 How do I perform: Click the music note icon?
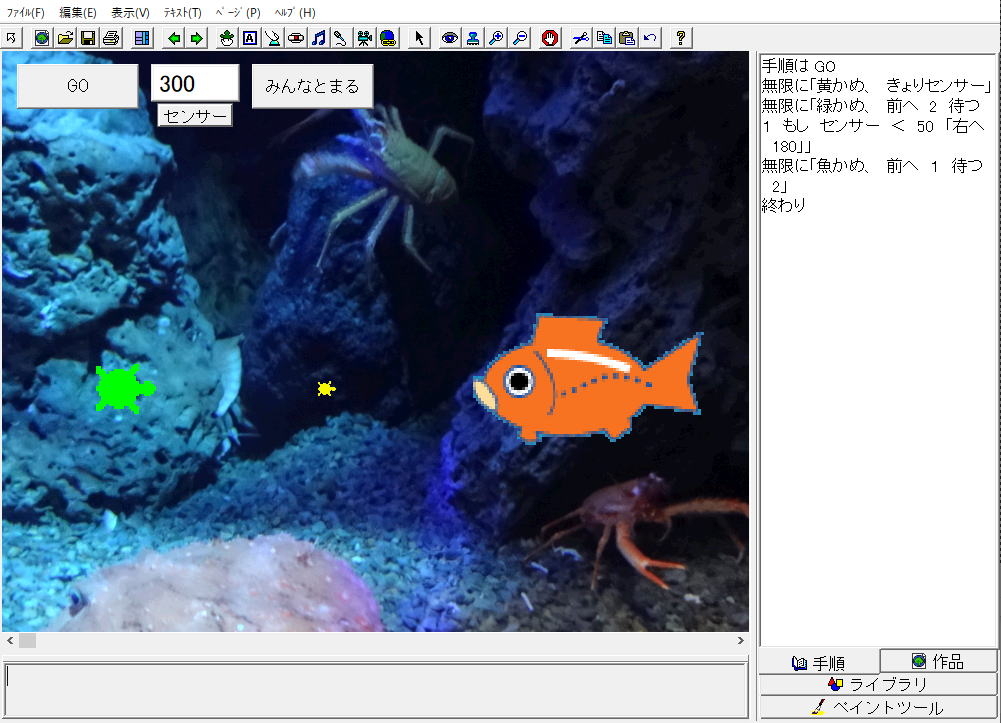[x=318, y=38]
